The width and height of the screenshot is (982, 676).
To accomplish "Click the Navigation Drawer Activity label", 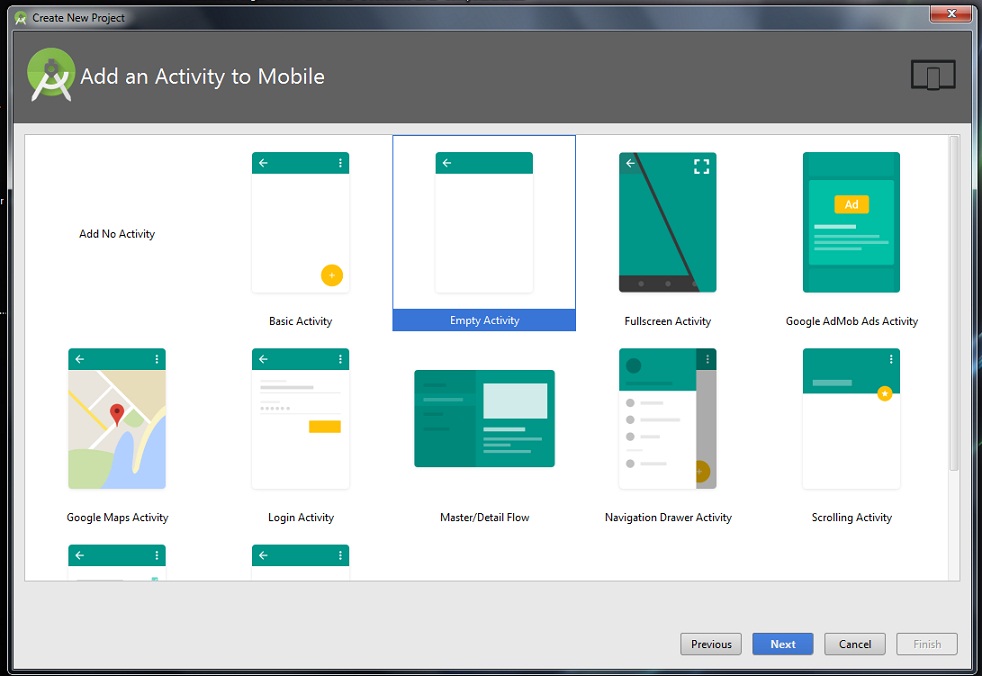I will (x=668, y=517).
